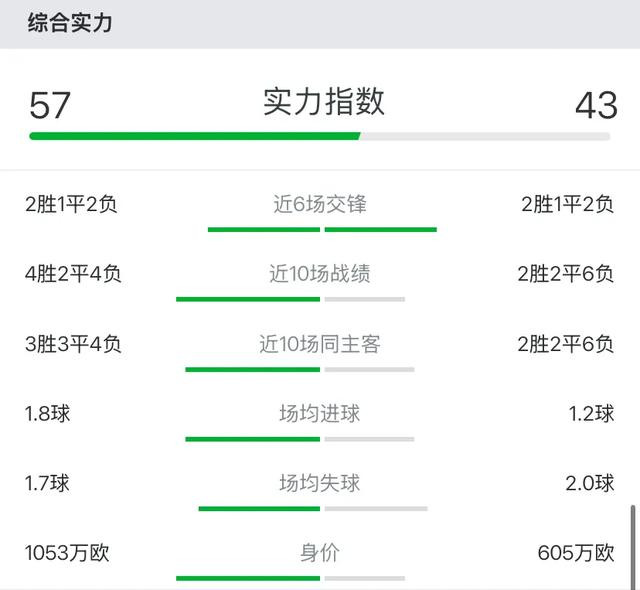The height and width of the screenshot is (590, 640).
Task: Click the vertical scrollbar on right edge
Action: pyautogui.click(x=633, y=546)
